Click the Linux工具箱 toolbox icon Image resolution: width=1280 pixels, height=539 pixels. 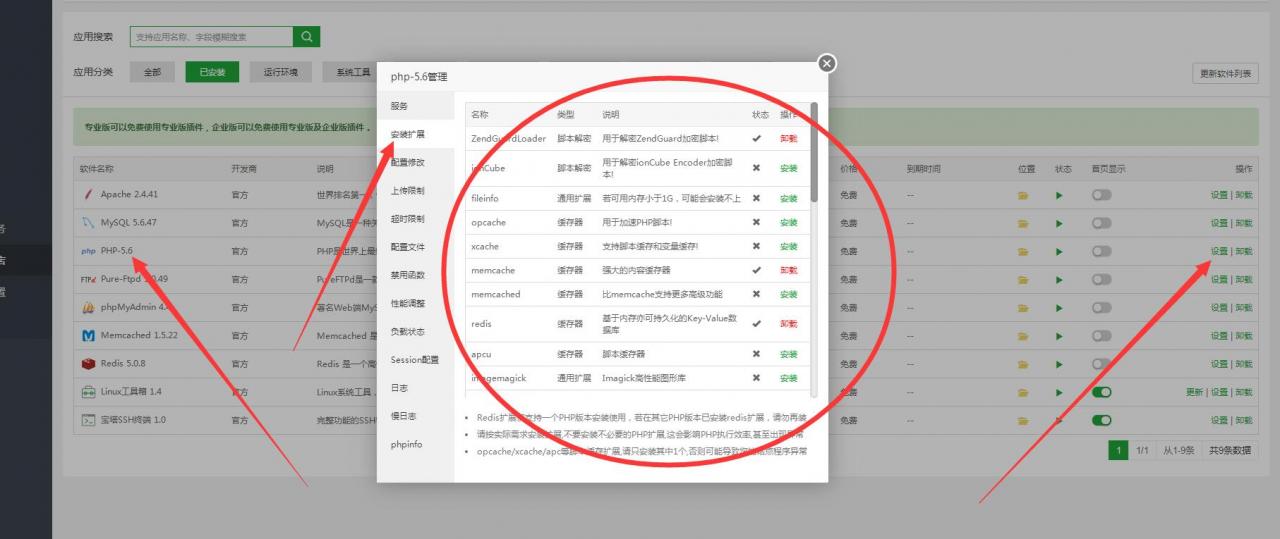coord(88,392)
